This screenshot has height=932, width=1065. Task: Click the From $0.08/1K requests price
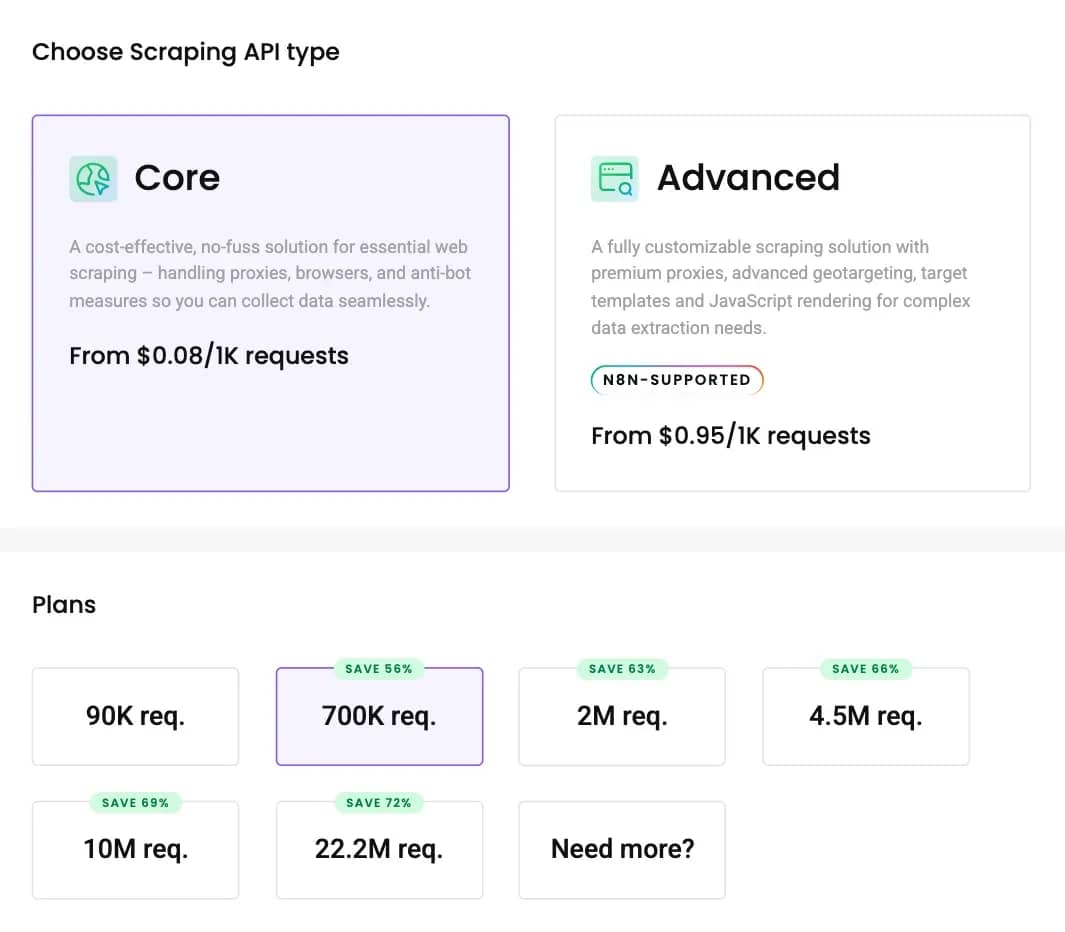[209, 356]
